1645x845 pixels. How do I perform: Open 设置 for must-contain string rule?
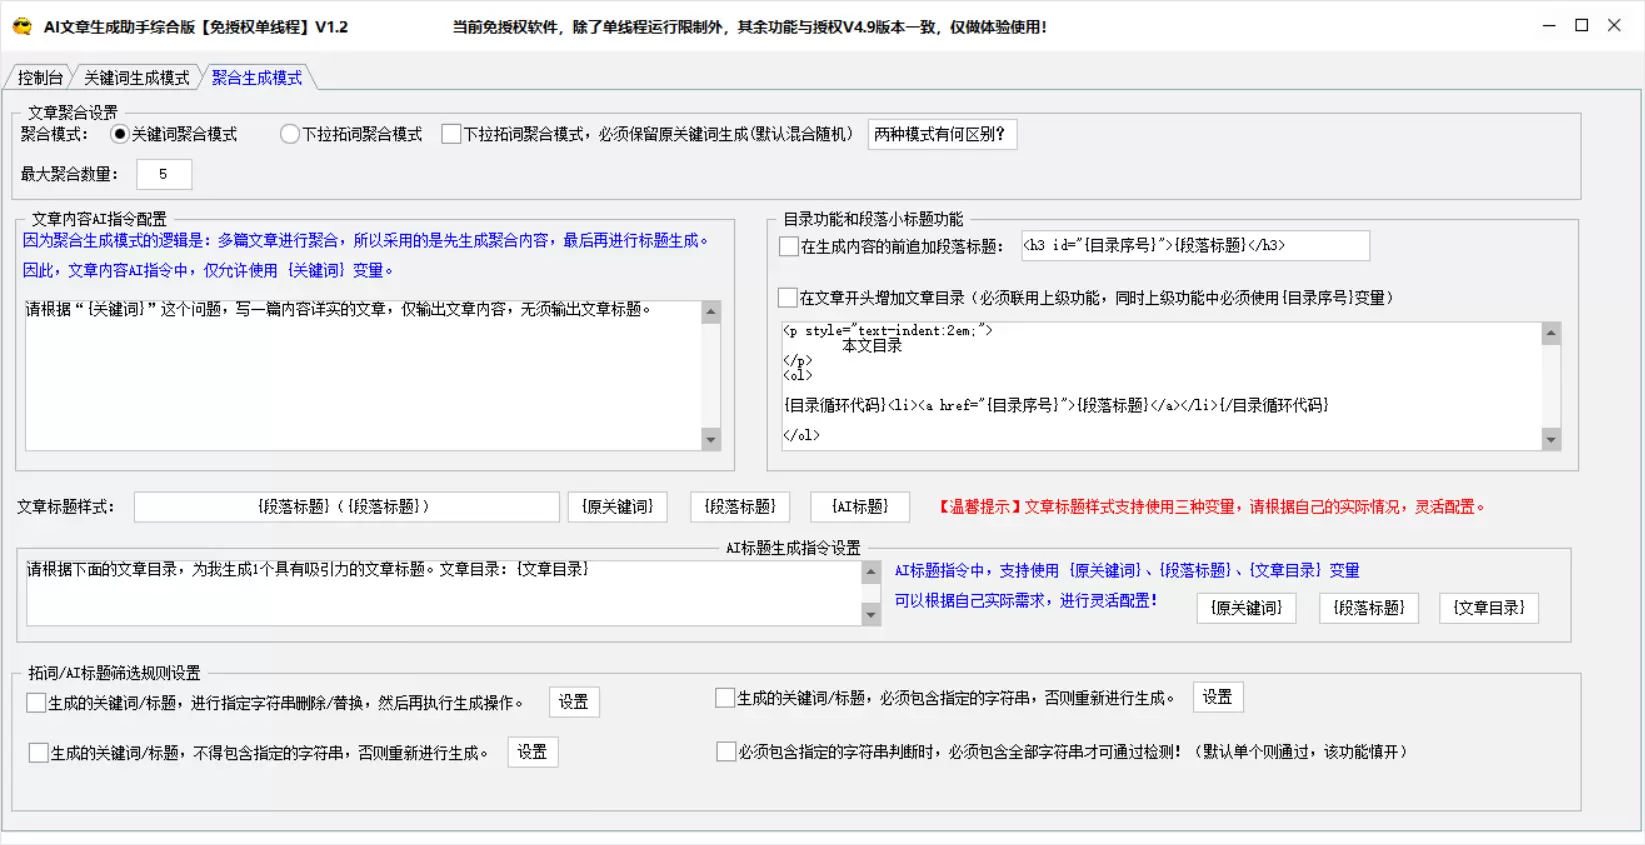pyautogui.click(x=1218, y=697)
